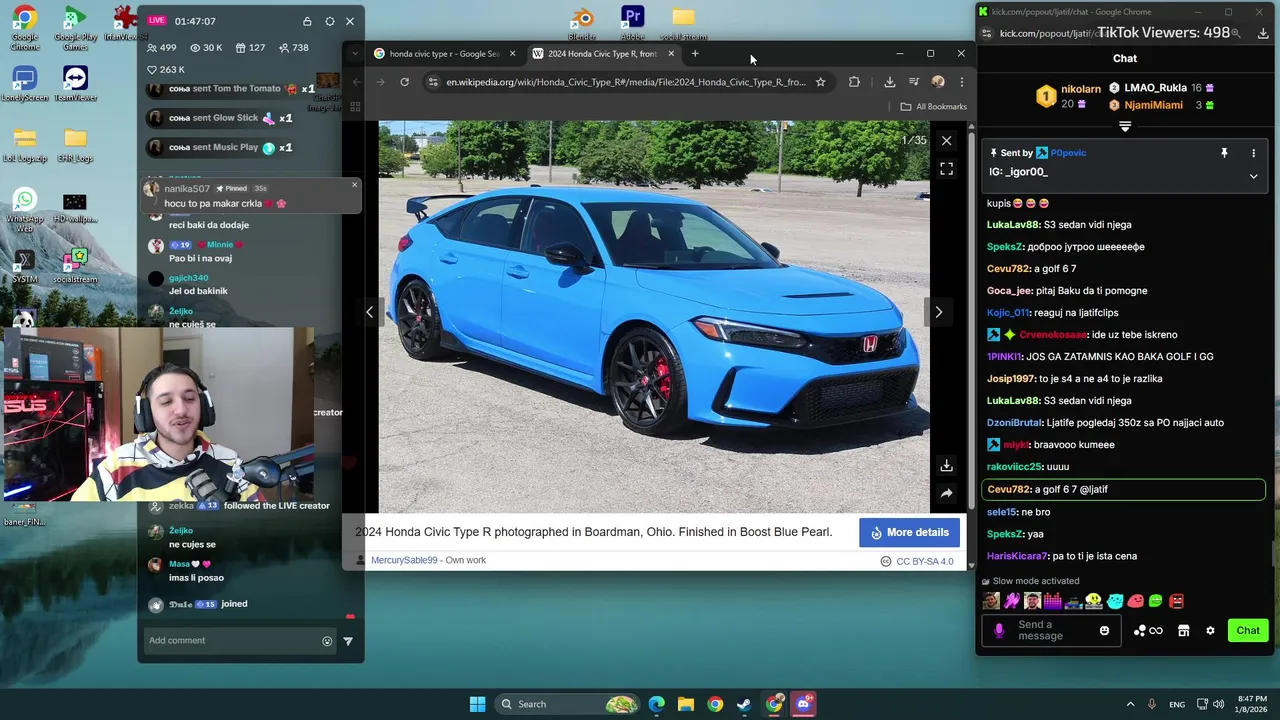Open MercurySable99 author link
The width and height of the screenshot is (1280, 720).
tap(404, 560)
